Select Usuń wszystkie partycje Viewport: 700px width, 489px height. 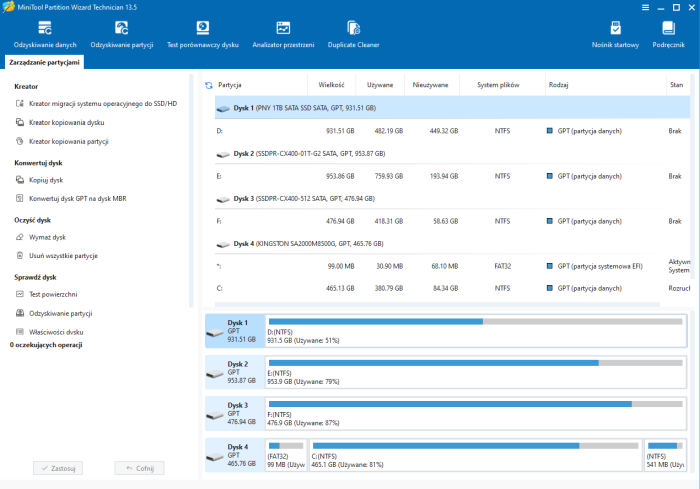click(x=57, y=256)
